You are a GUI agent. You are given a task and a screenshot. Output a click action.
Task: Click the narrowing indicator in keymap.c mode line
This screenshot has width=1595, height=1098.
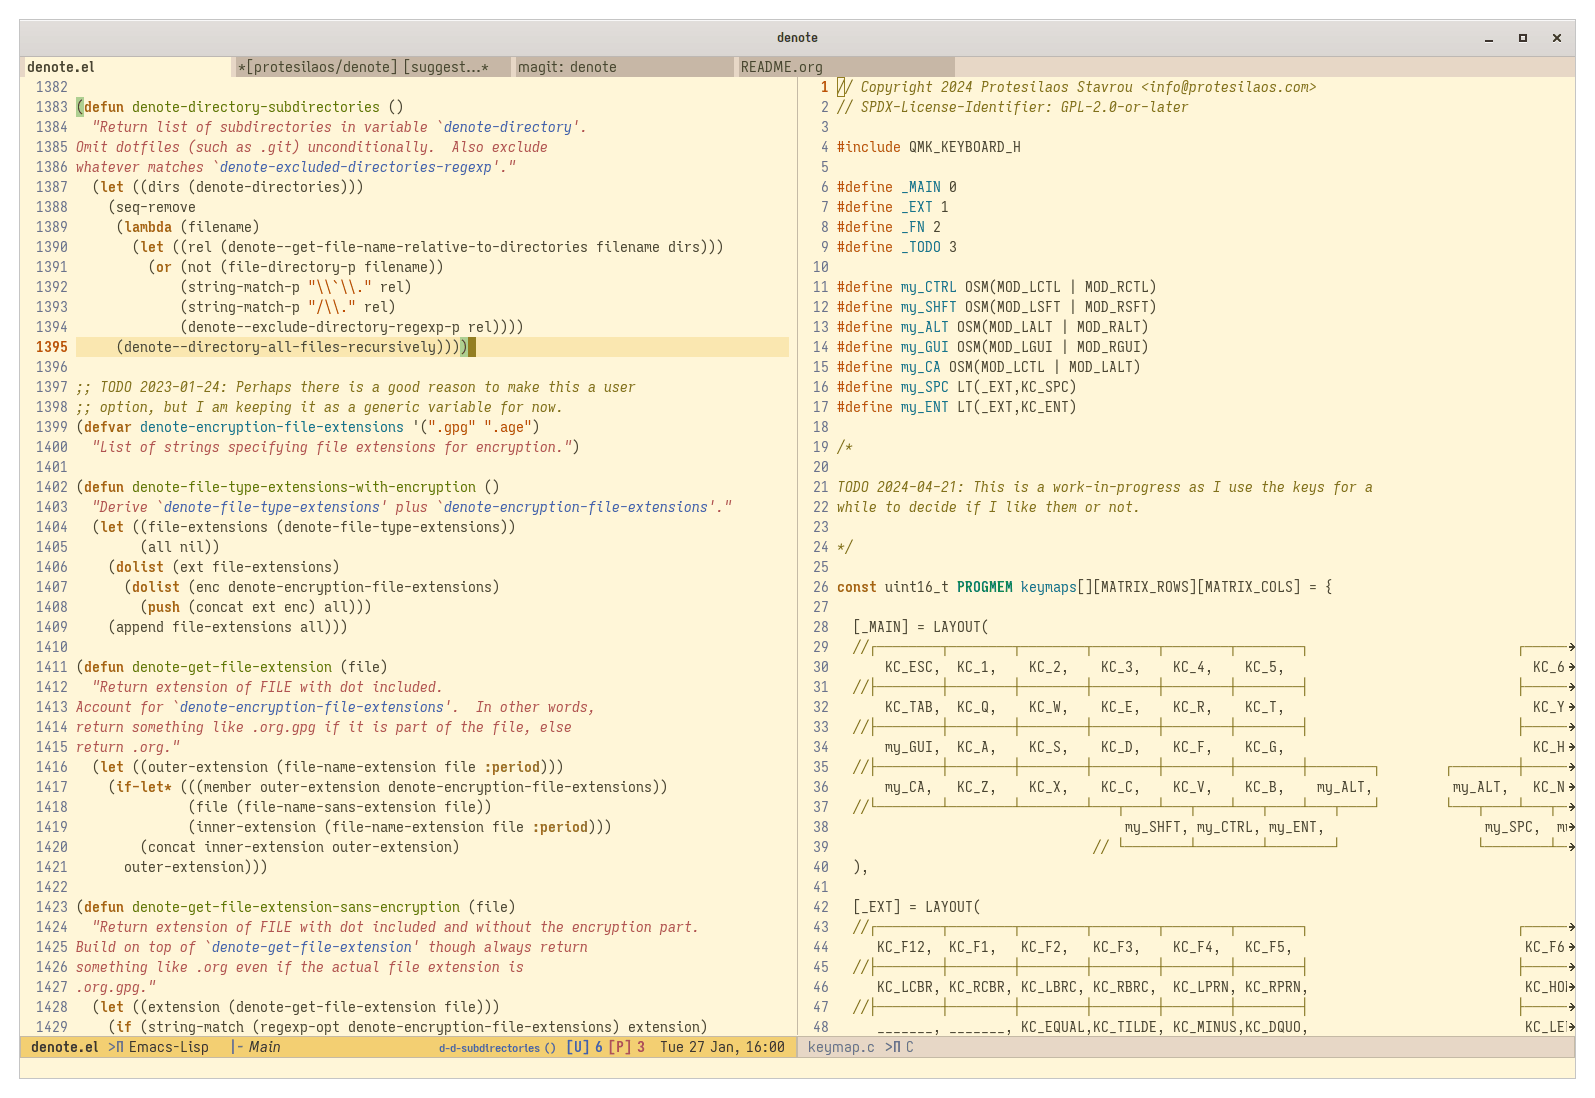[x=892, y=1047]
